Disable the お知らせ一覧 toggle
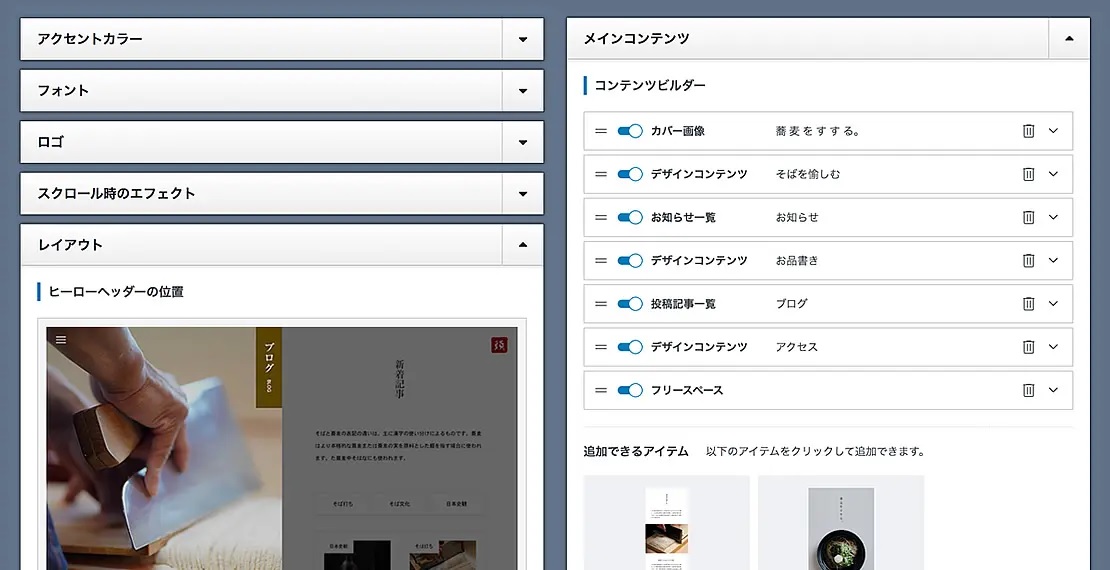The width and height of the screenshot is (1110, 570). coord(630,217)
